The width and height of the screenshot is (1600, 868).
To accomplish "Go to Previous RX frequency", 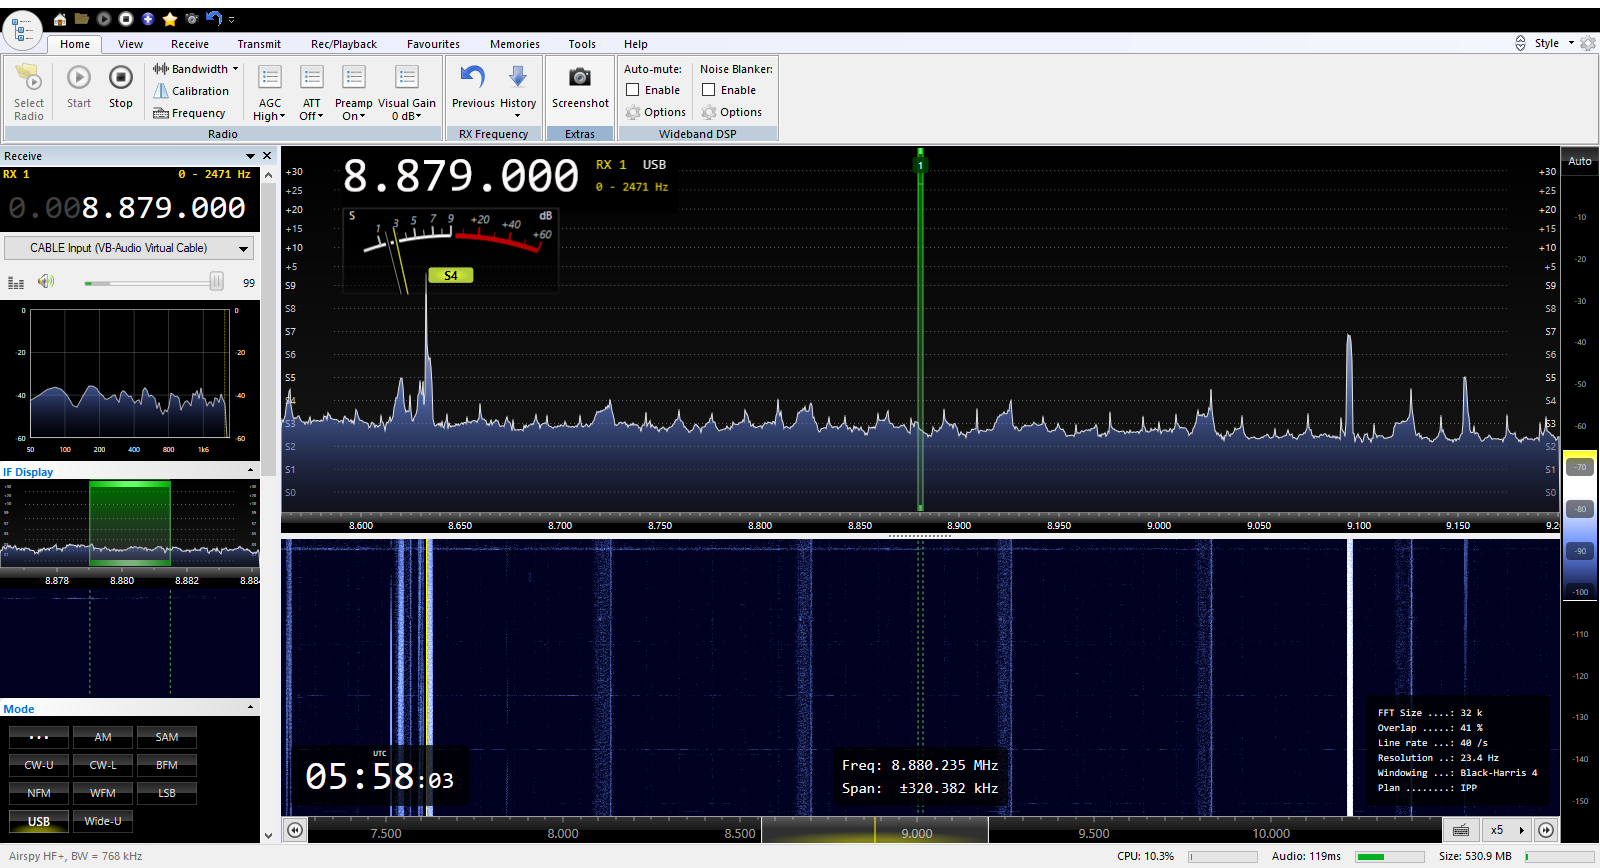I will 473,87.
